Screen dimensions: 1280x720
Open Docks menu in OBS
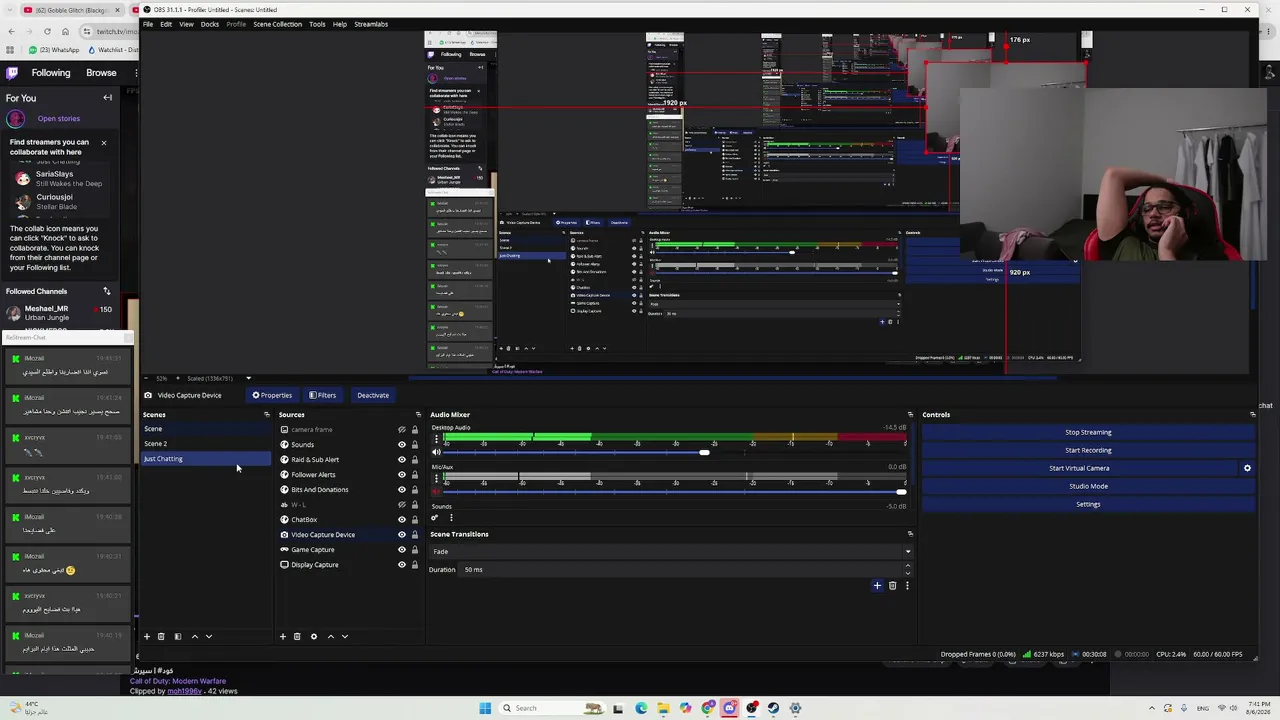(210, 24)
